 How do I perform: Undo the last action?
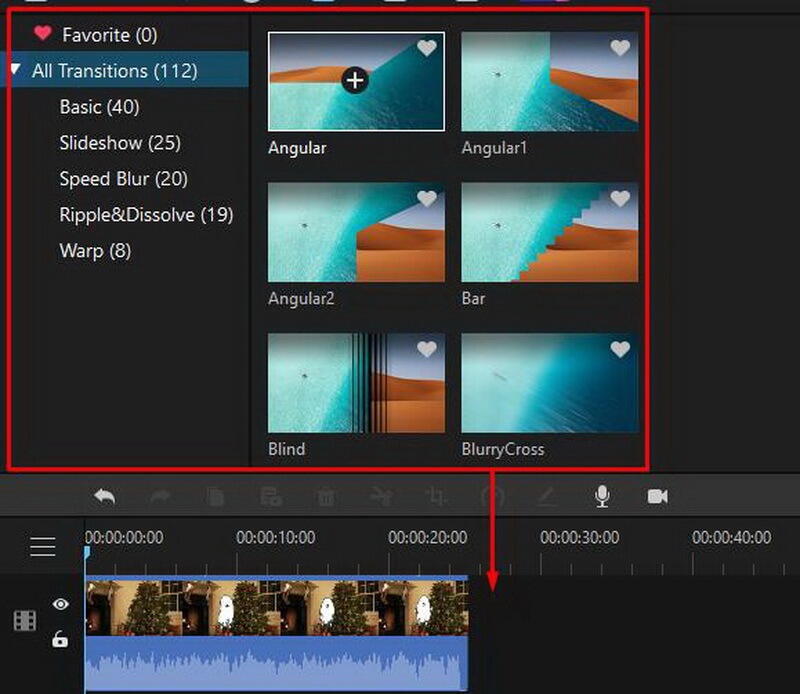(105, 496)
